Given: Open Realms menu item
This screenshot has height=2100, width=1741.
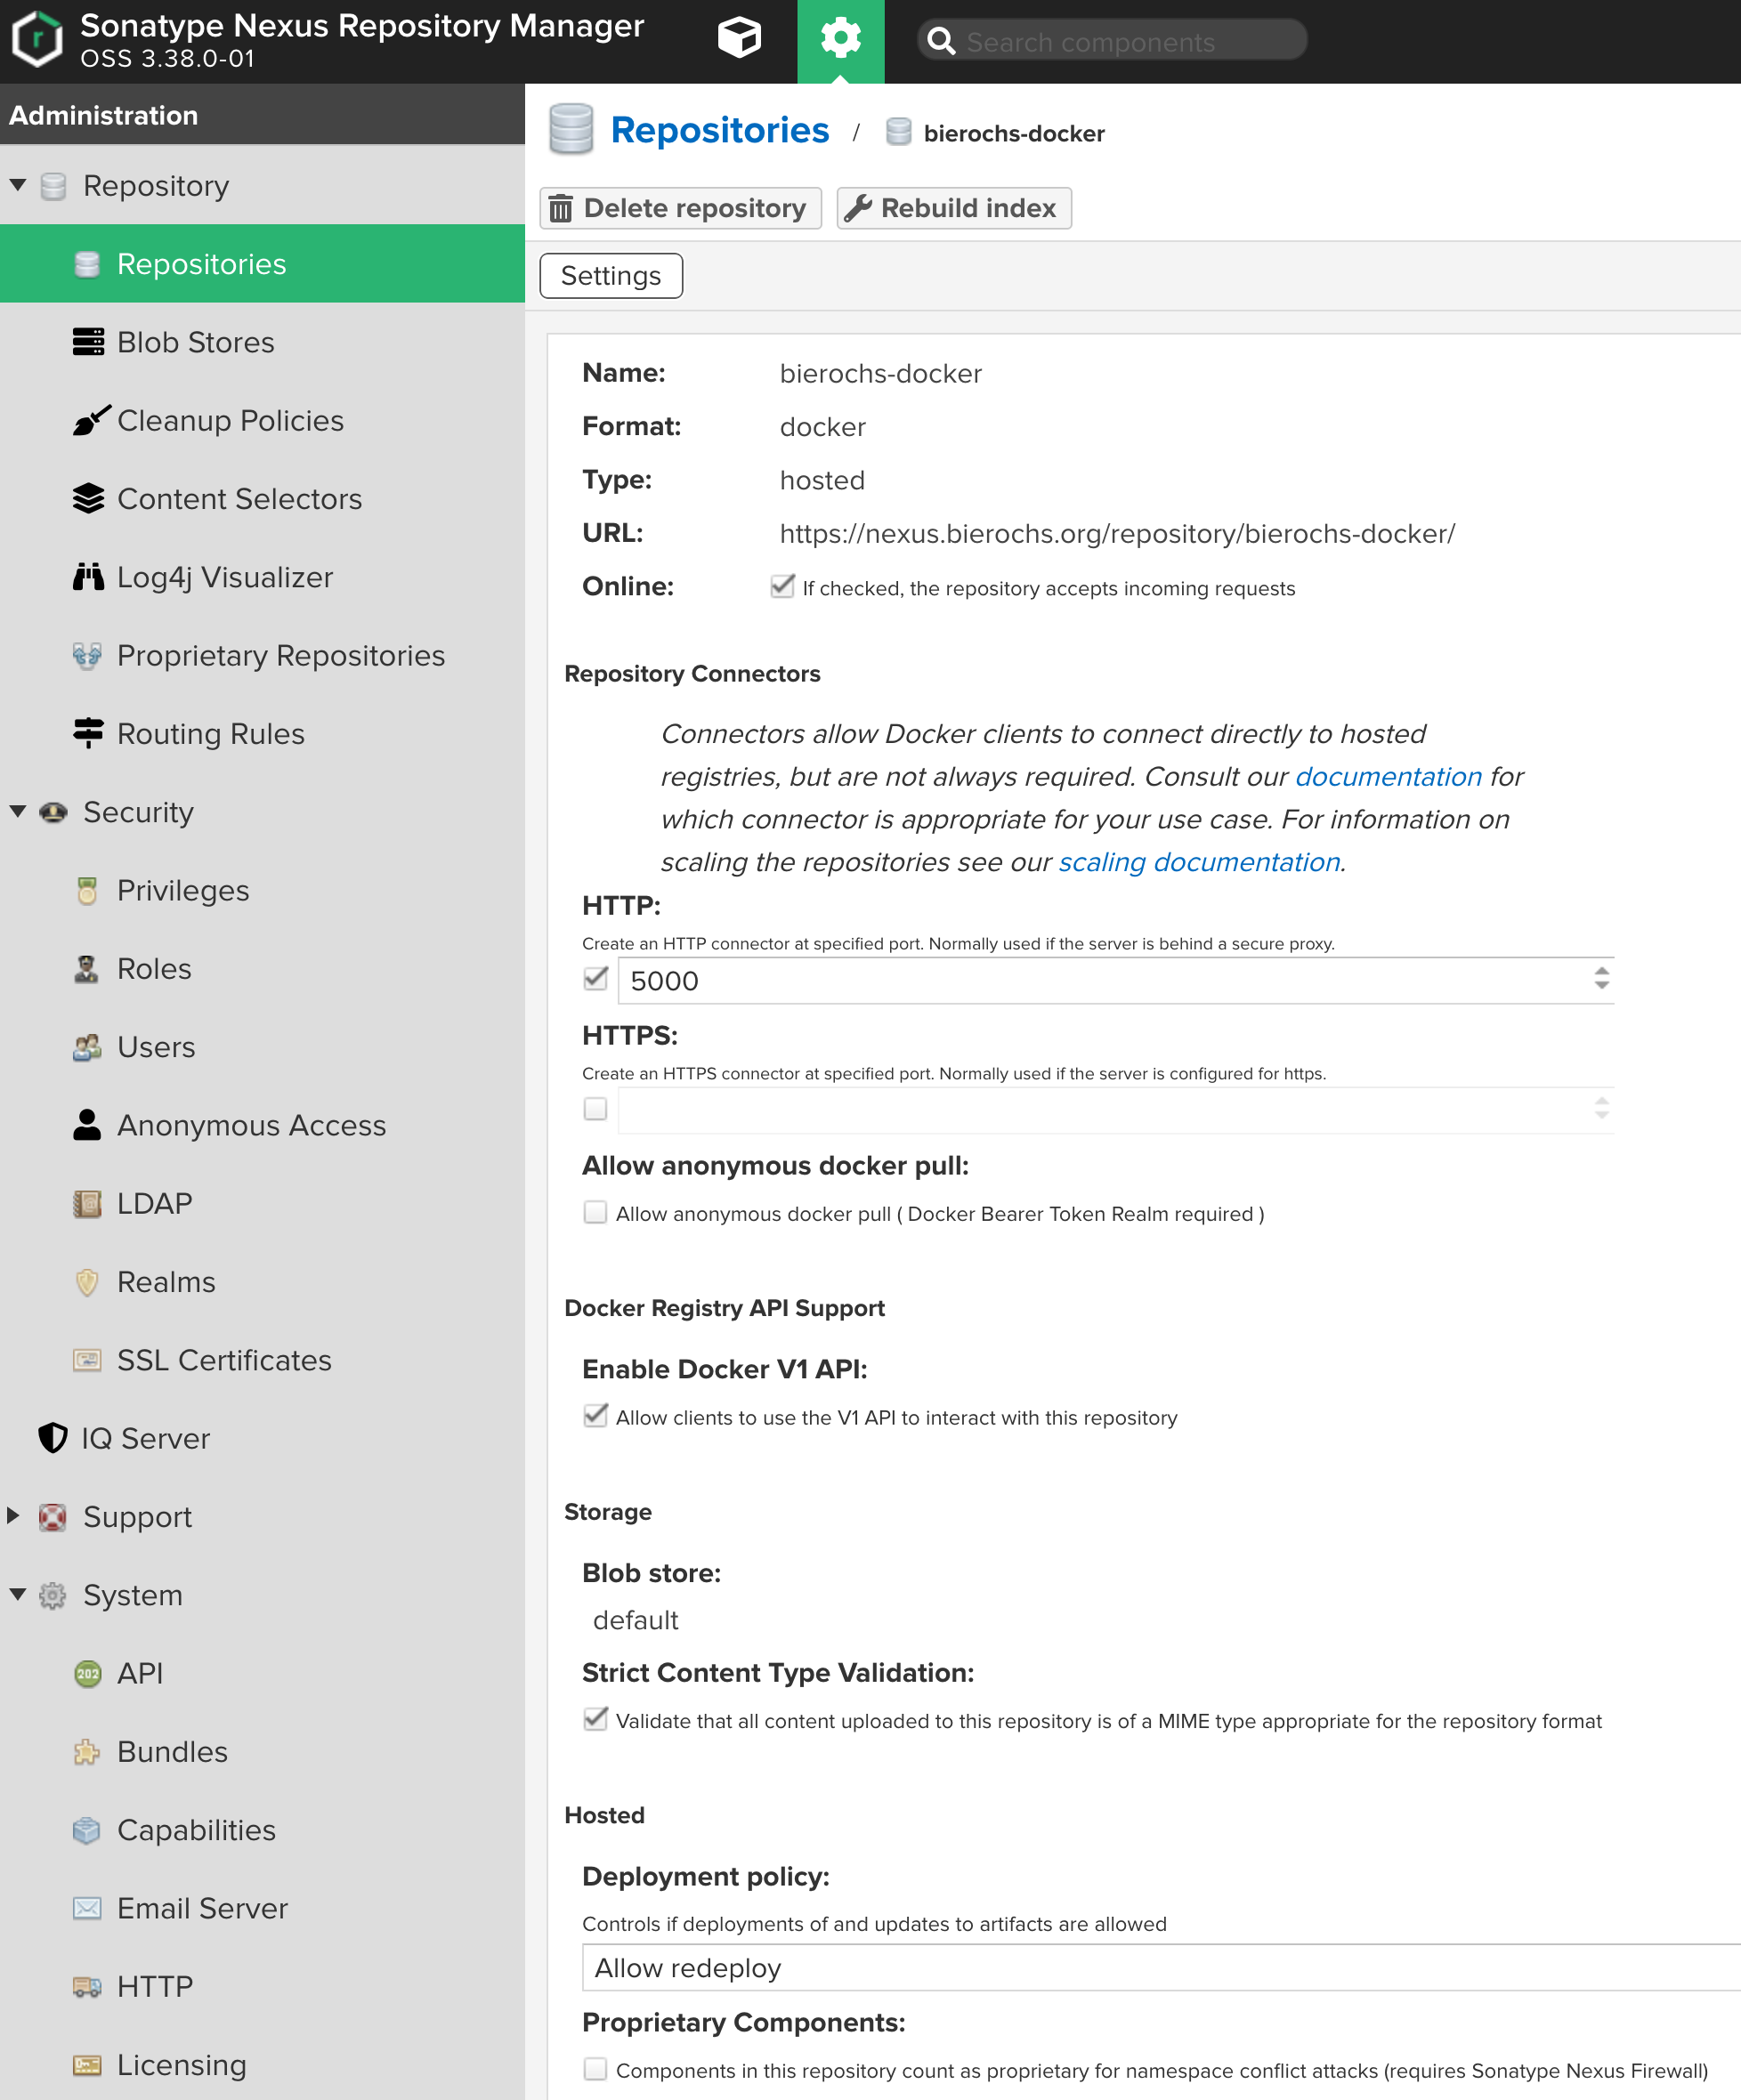Looking at the screenshot, I should [x=262, y=1282].
